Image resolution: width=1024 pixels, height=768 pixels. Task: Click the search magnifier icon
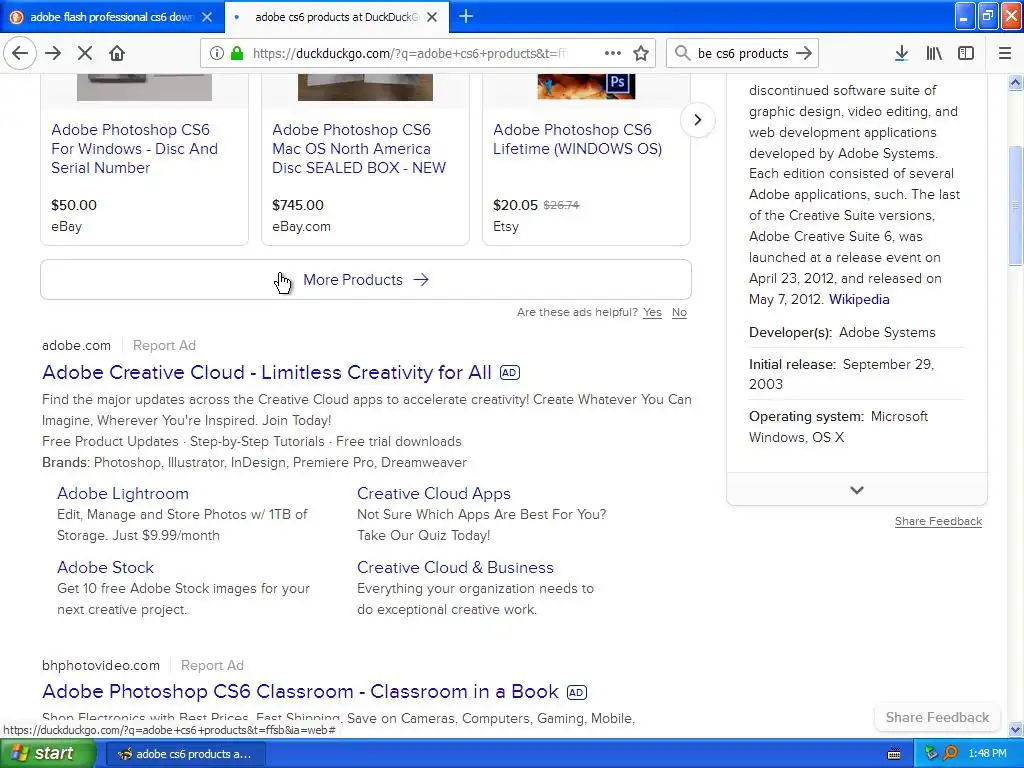682,53
